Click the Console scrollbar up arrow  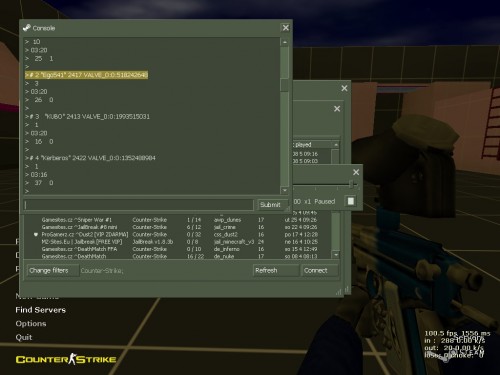coord(285,42)
